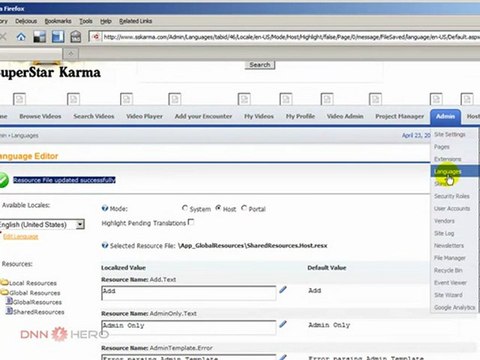
Task: Choose Pages from Admin menu
Action: click(x=442, y=147)
